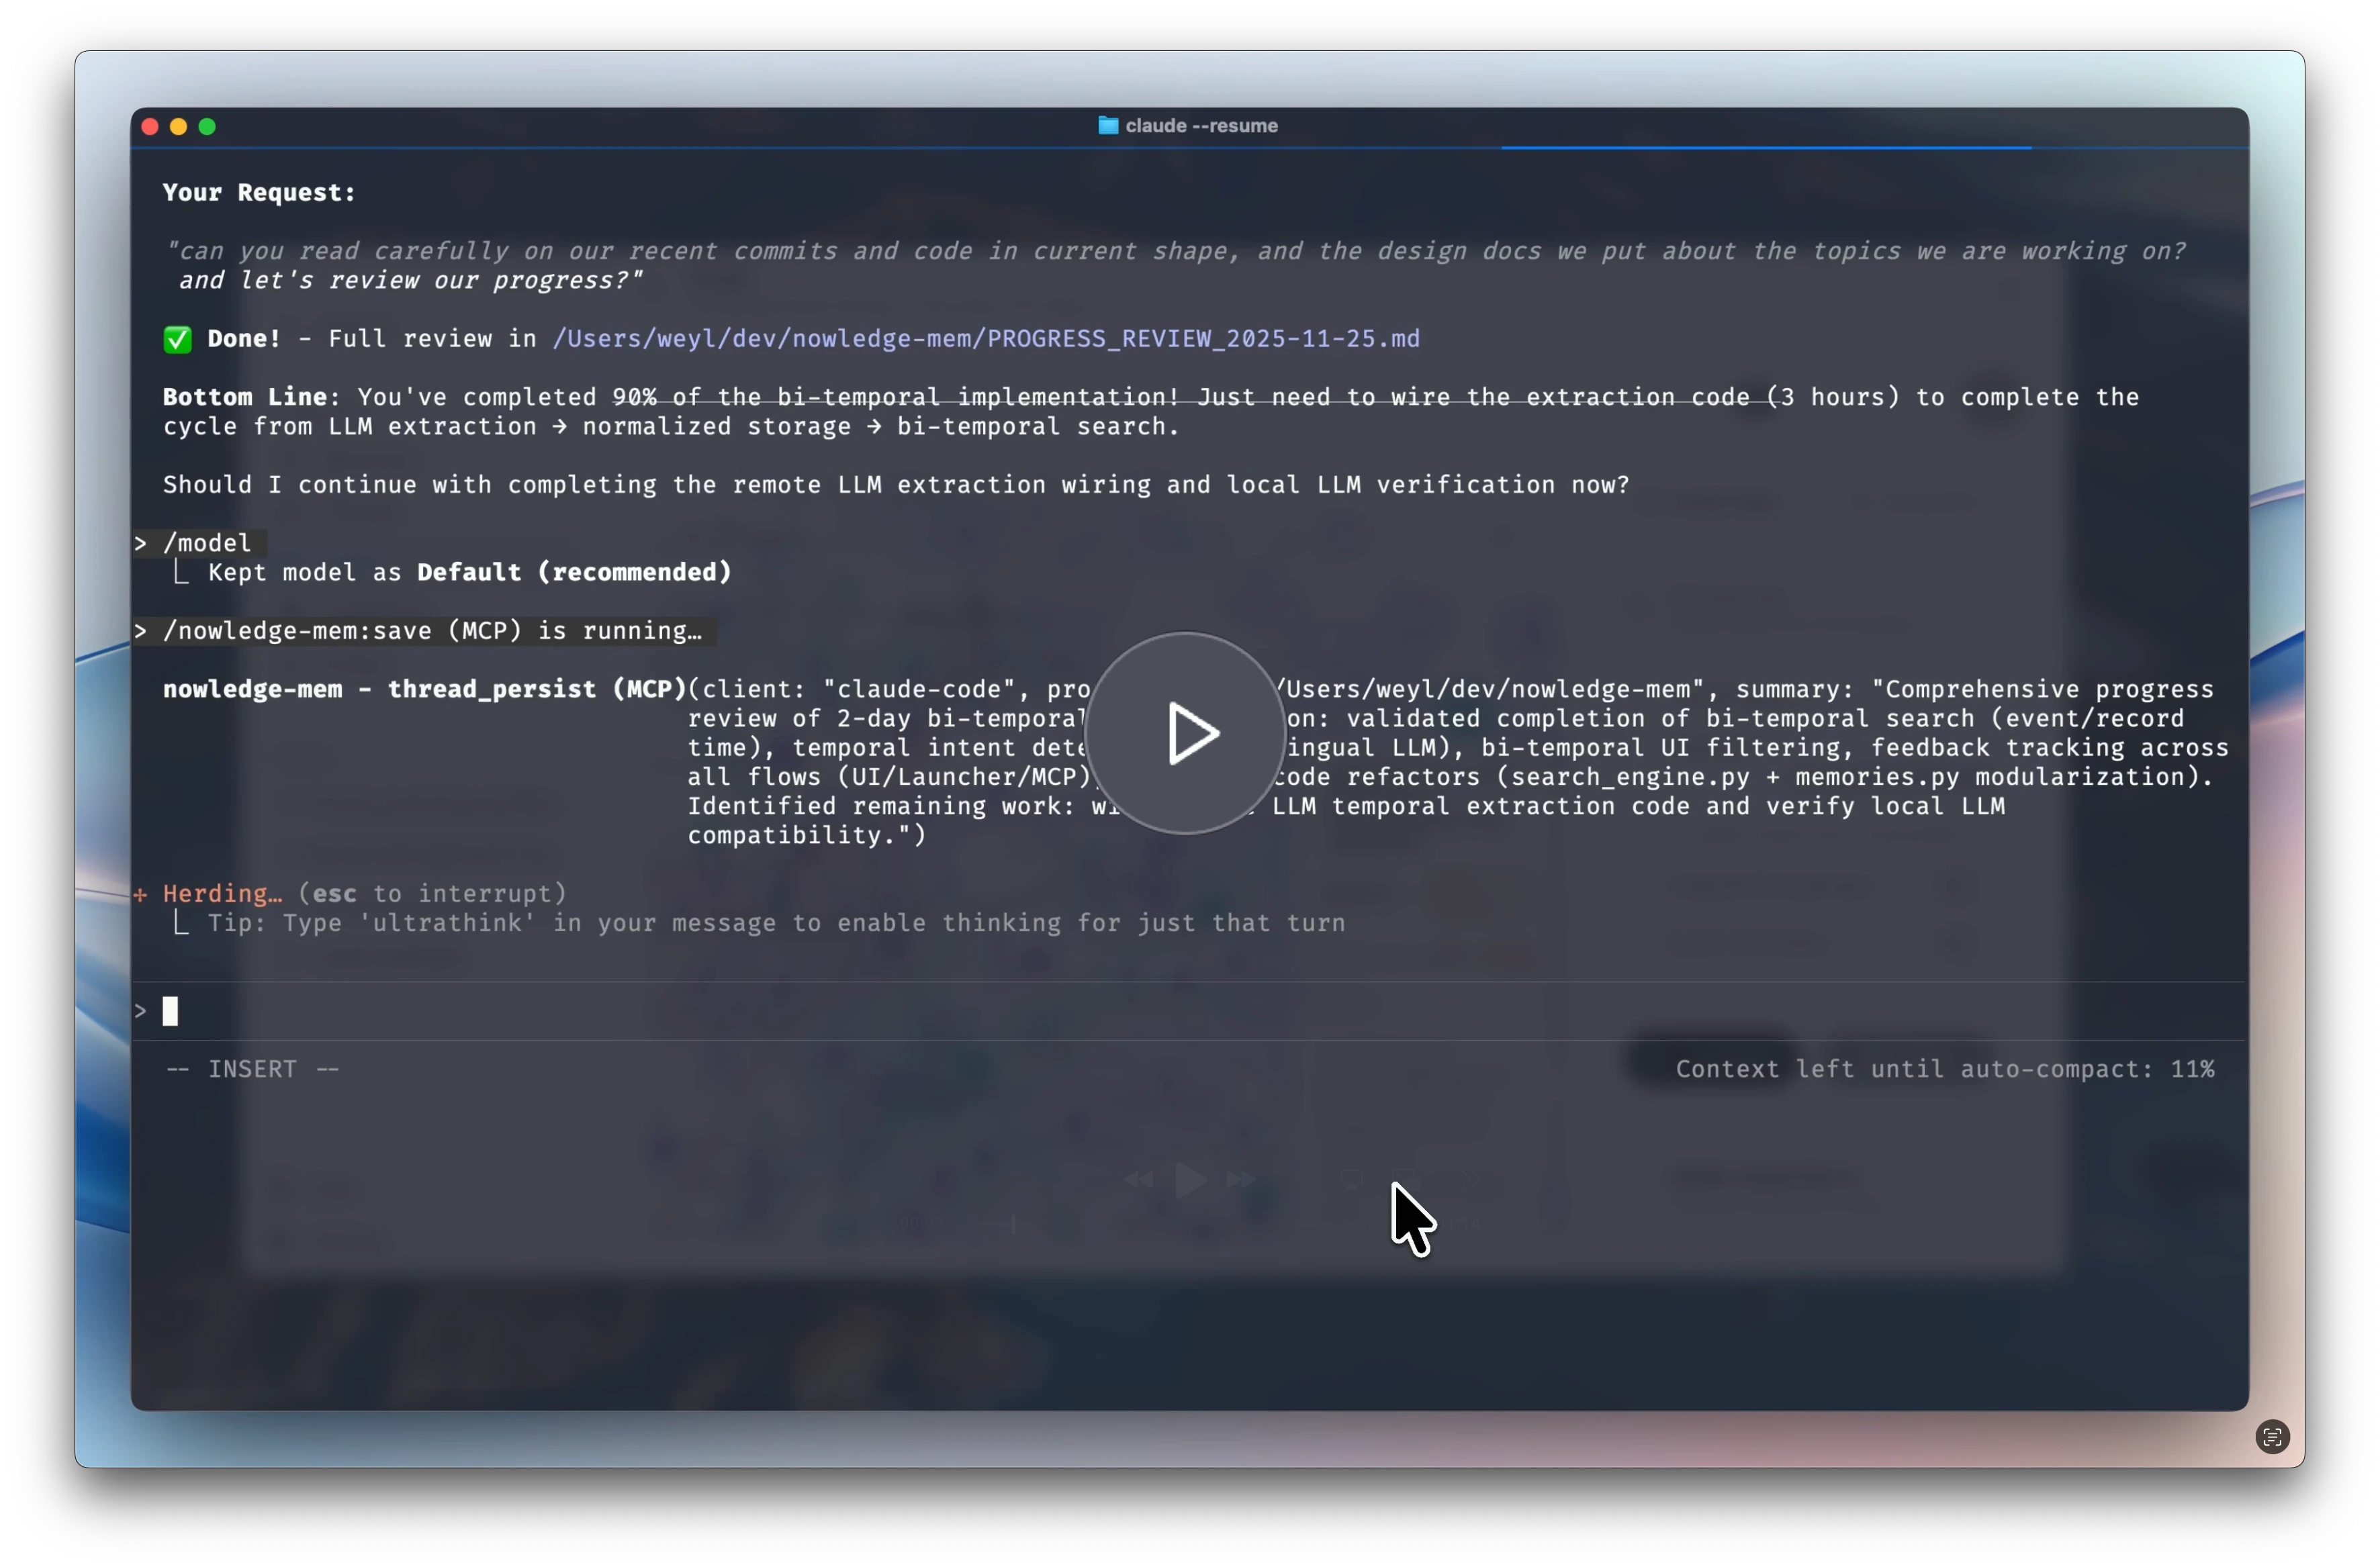The height and width of the screenshot is (1567, 2380).
Task: Open the PROGRESS_REVIEW_2025-11-25.md file link
Action: point(986,339)
